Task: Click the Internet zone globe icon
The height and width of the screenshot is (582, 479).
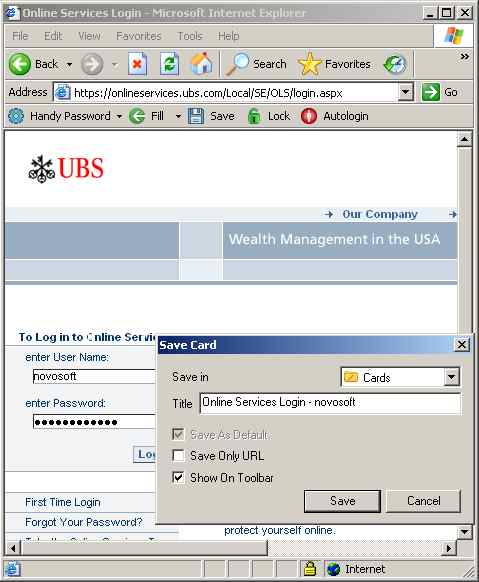Action: (334, 569)
